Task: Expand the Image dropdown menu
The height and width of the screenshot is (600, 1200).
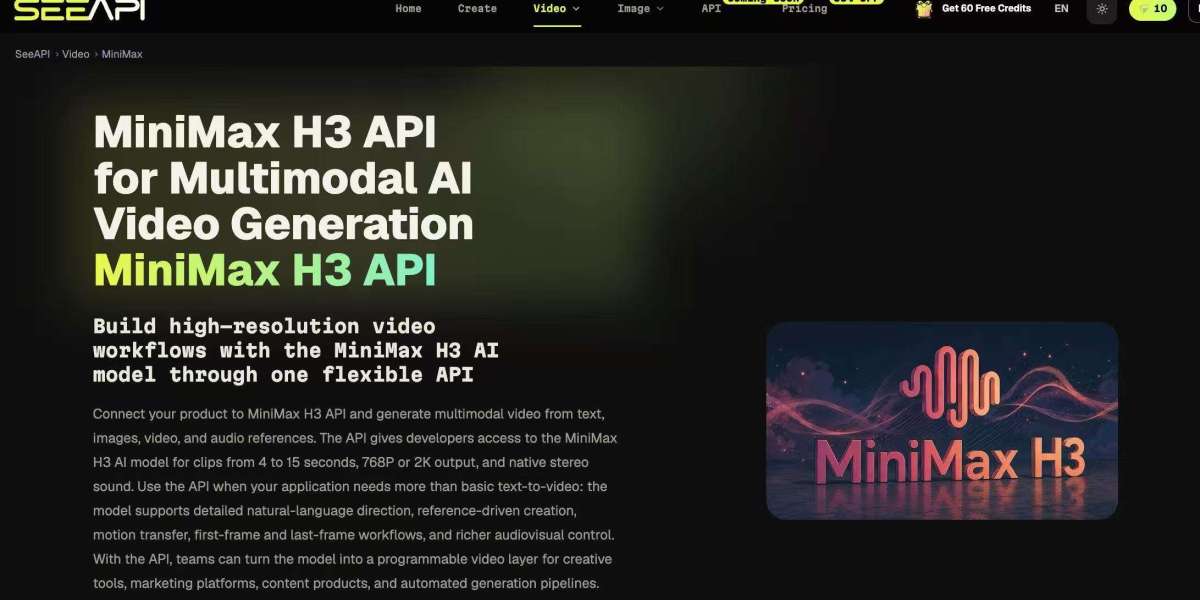Action: (640, 8)
